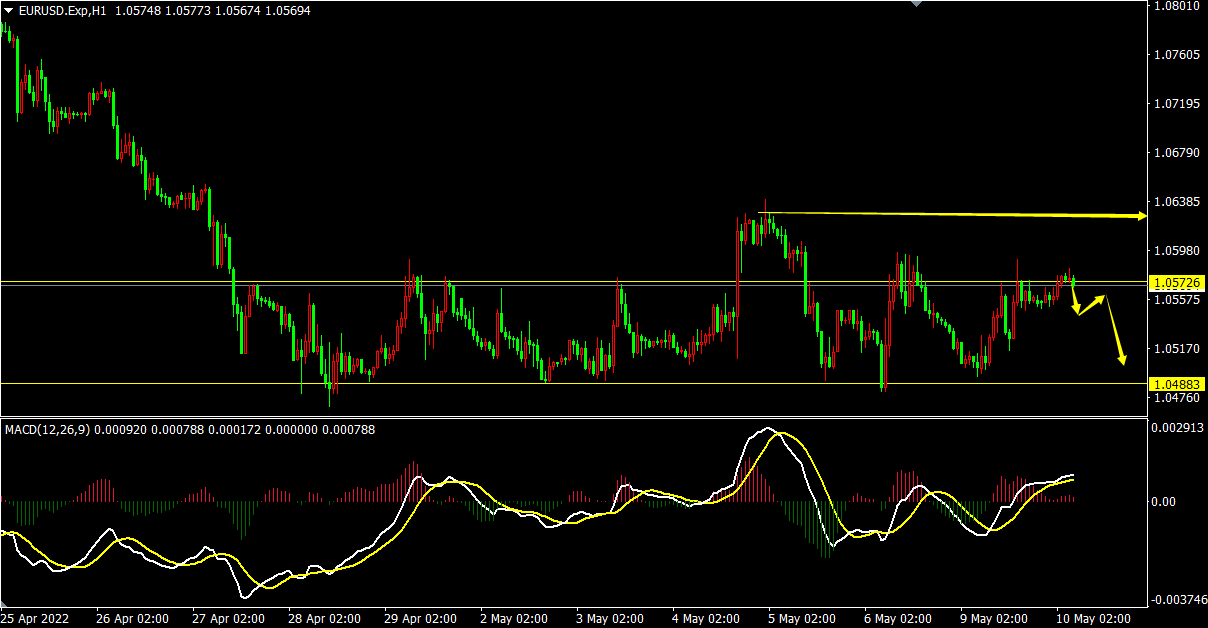Select the yellow 1.05726 price label

[1177, 283]
